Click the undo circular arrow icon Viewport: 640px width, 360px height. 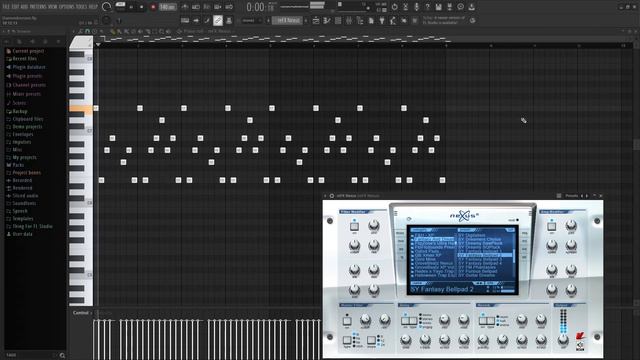(x=394, y=7)
